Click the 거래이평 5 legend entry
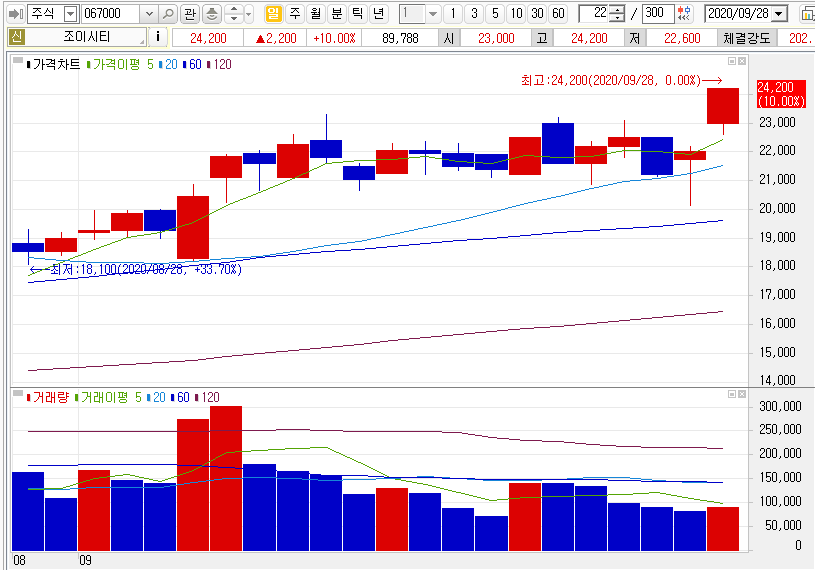 [x=108, y=397]
